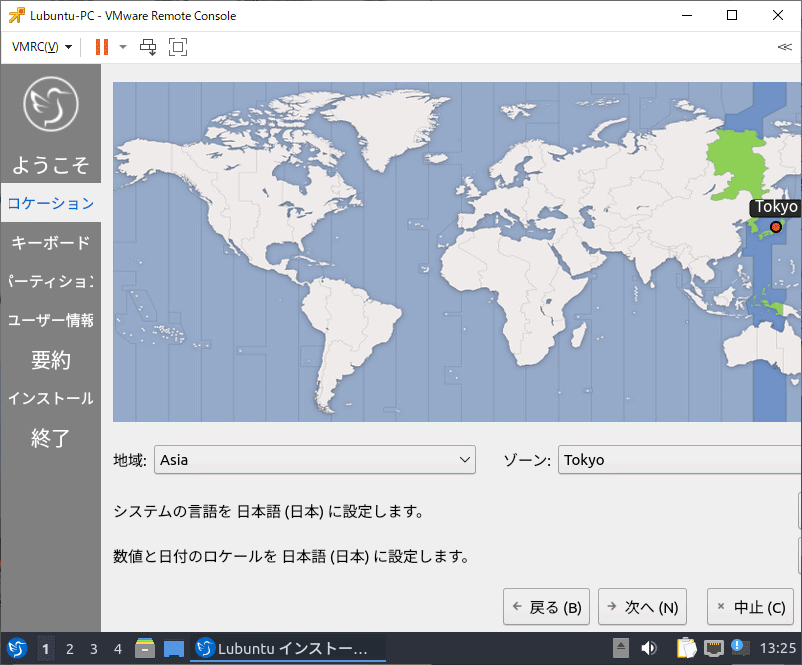Collapse toolbar with double chevron icon

[785, 47]
